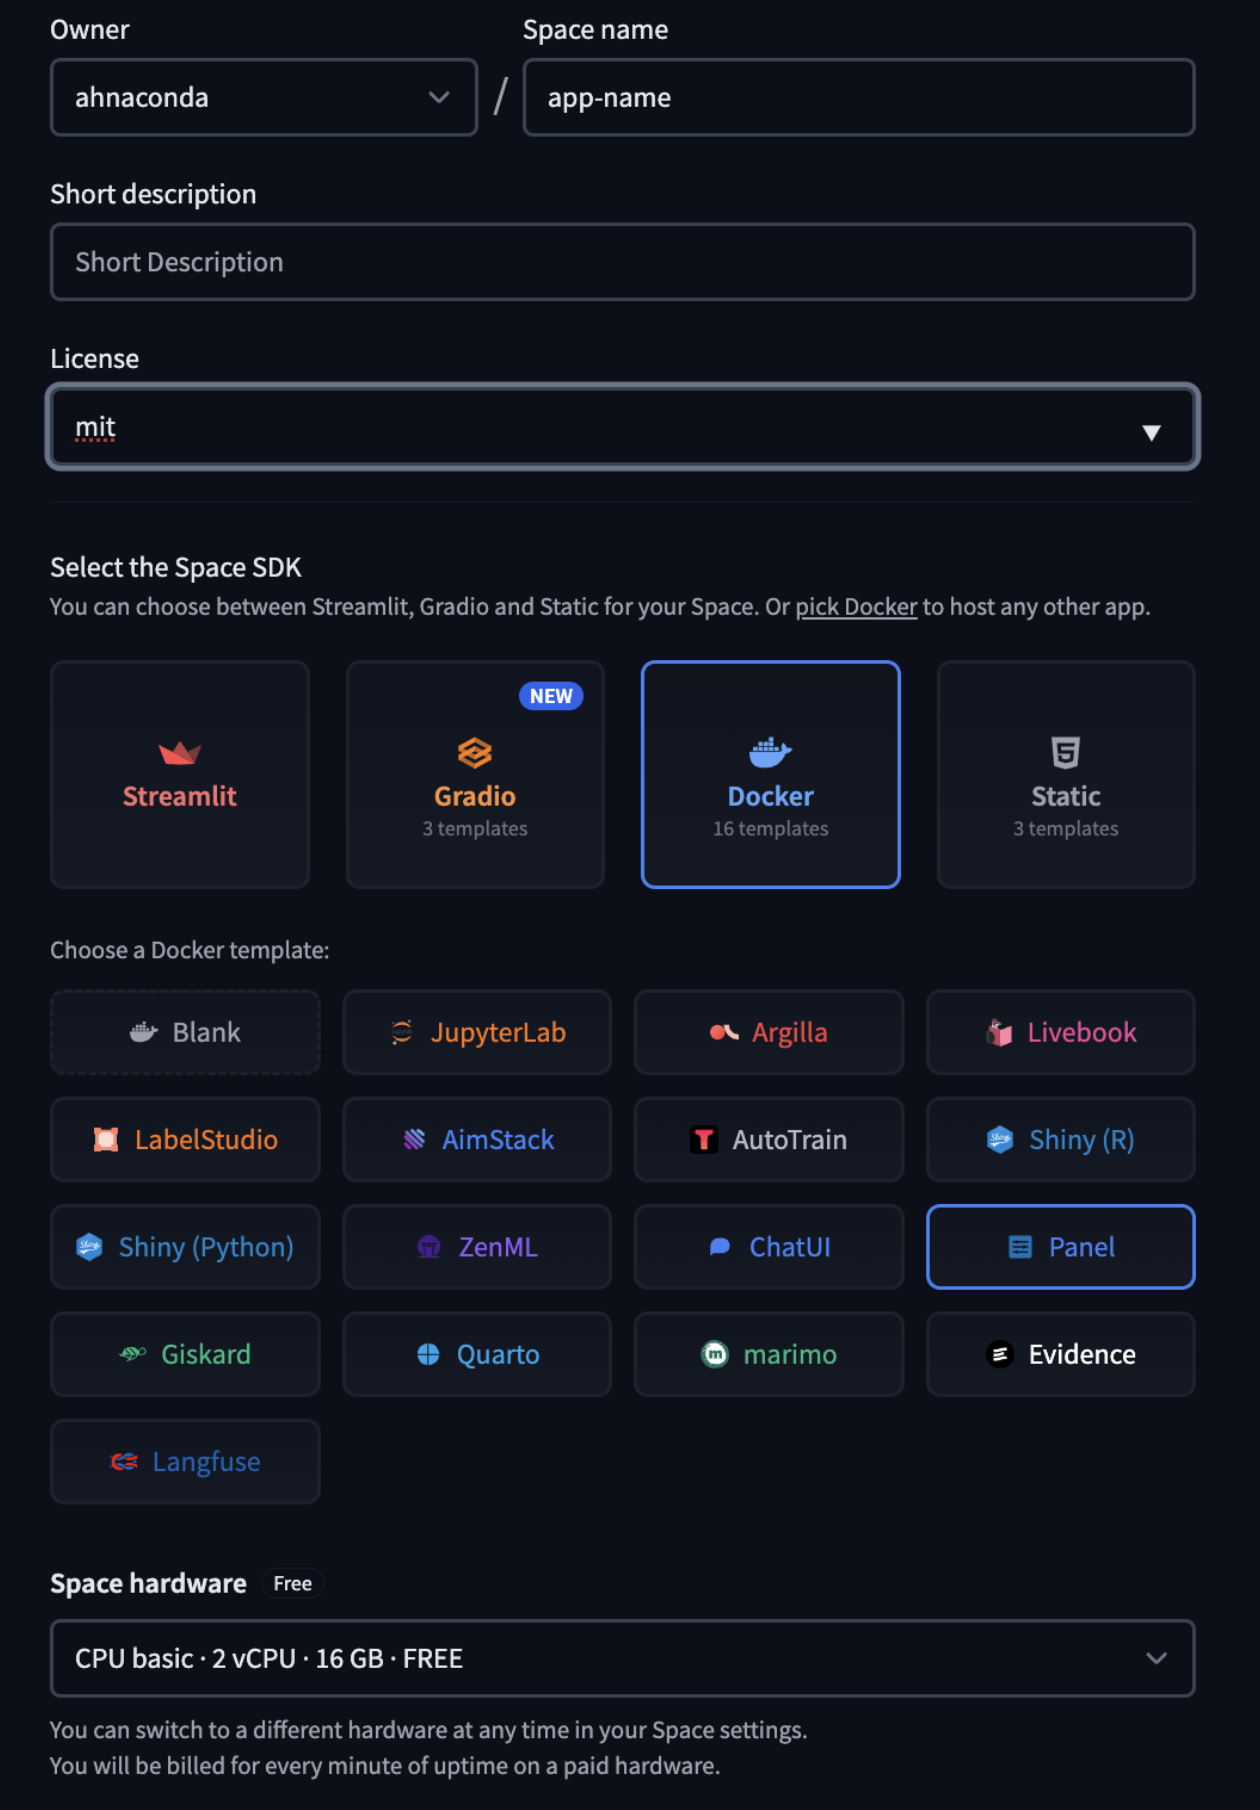This screenshot has width=1260, height=1810.
Task: Click the Livebook template icon
Action: click(x=999, y=1032)
